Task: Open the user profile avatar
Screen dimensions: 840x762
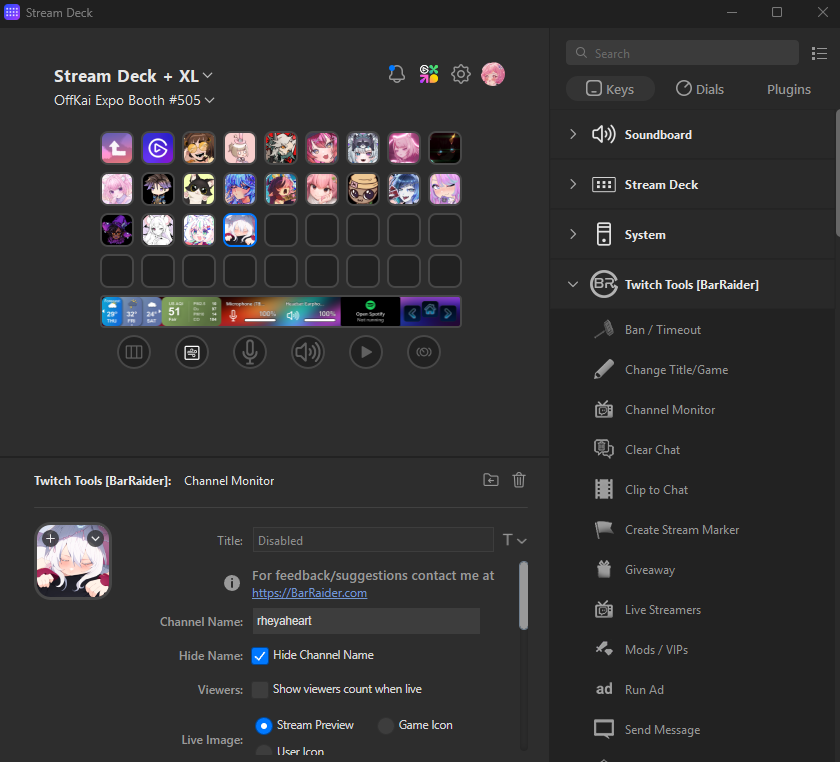Action: point(493,74)
